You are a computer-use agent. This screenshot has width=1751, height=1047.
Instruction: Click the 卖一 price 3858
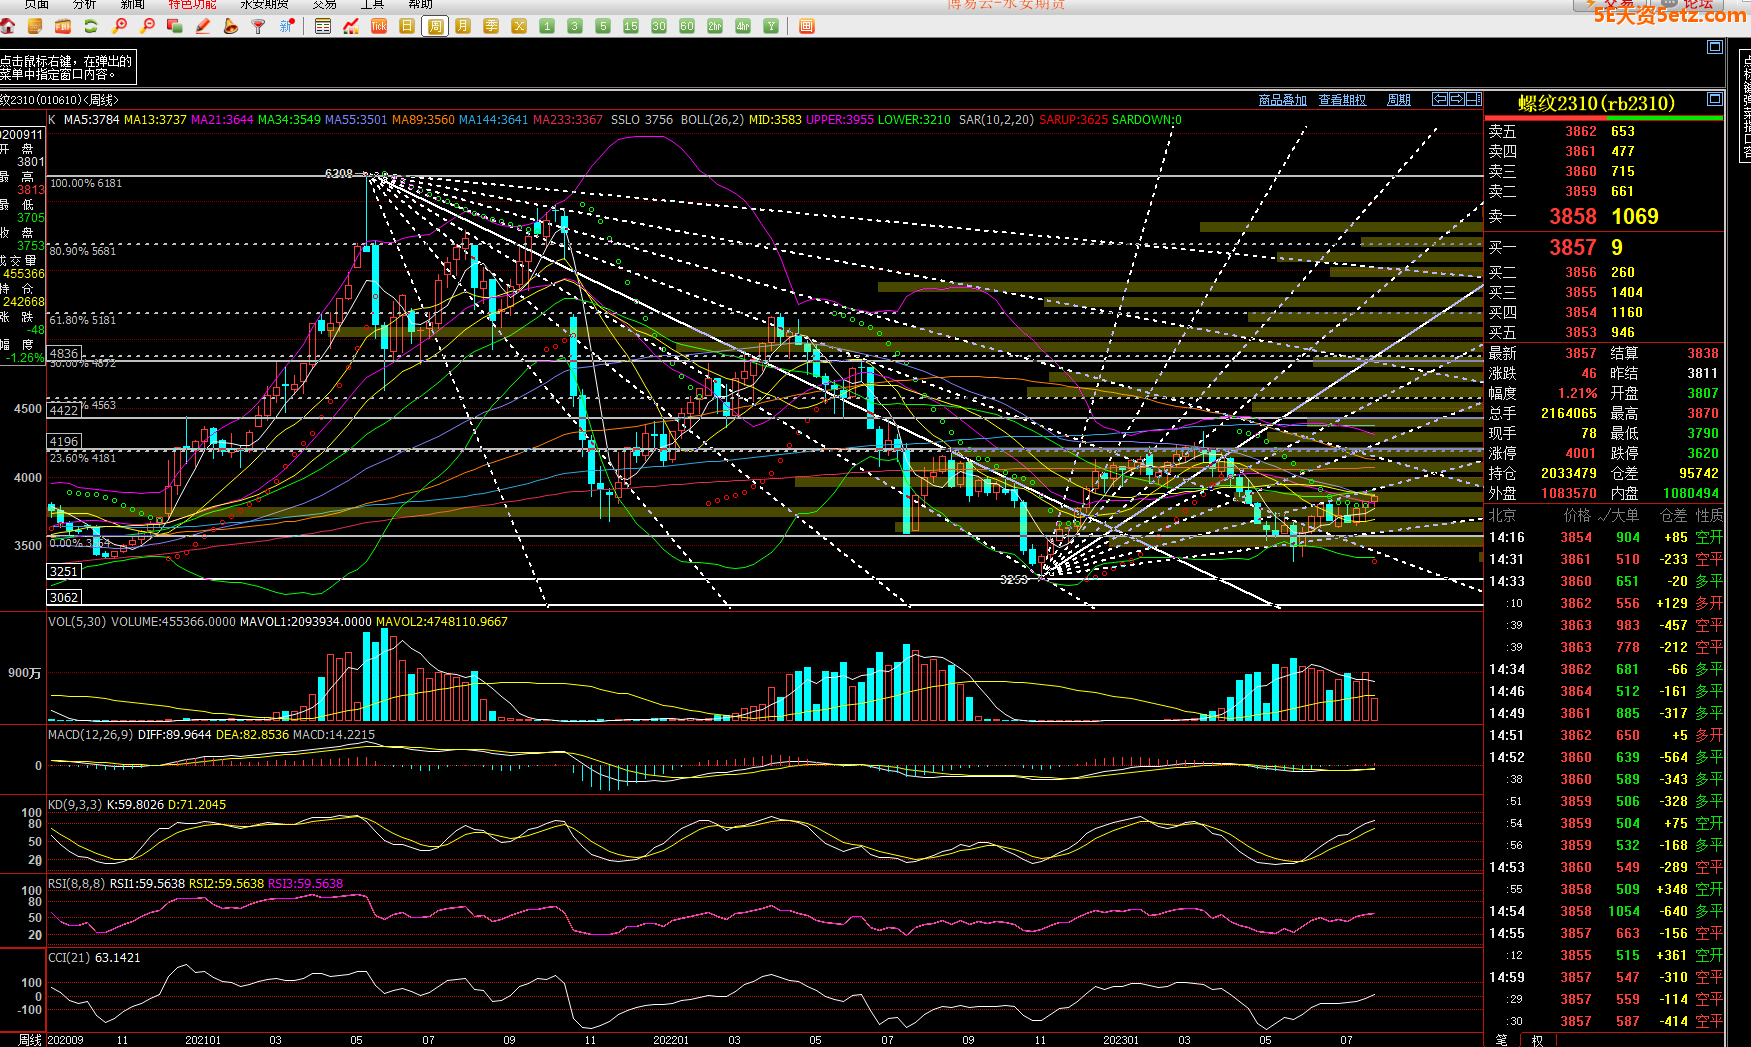tap(1573, 216)
